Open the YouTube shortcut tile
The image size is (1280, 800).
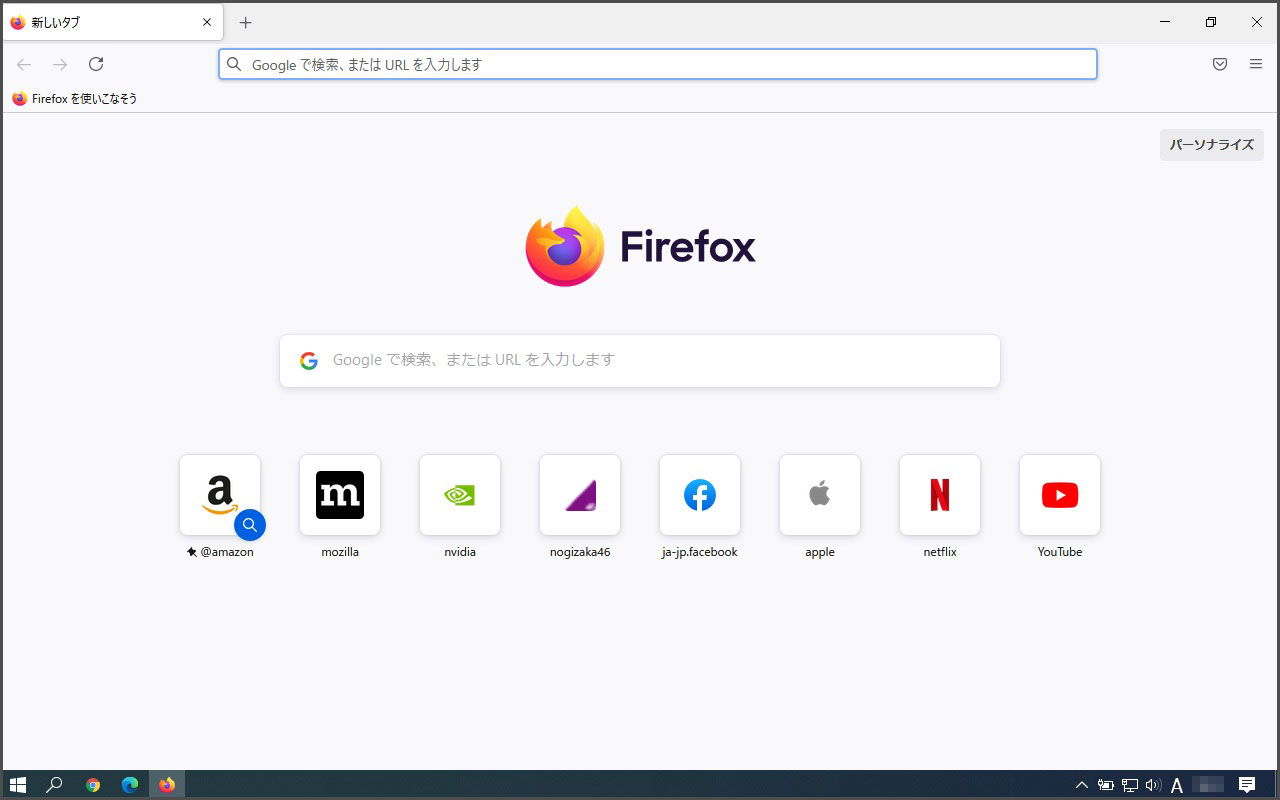1060,495
